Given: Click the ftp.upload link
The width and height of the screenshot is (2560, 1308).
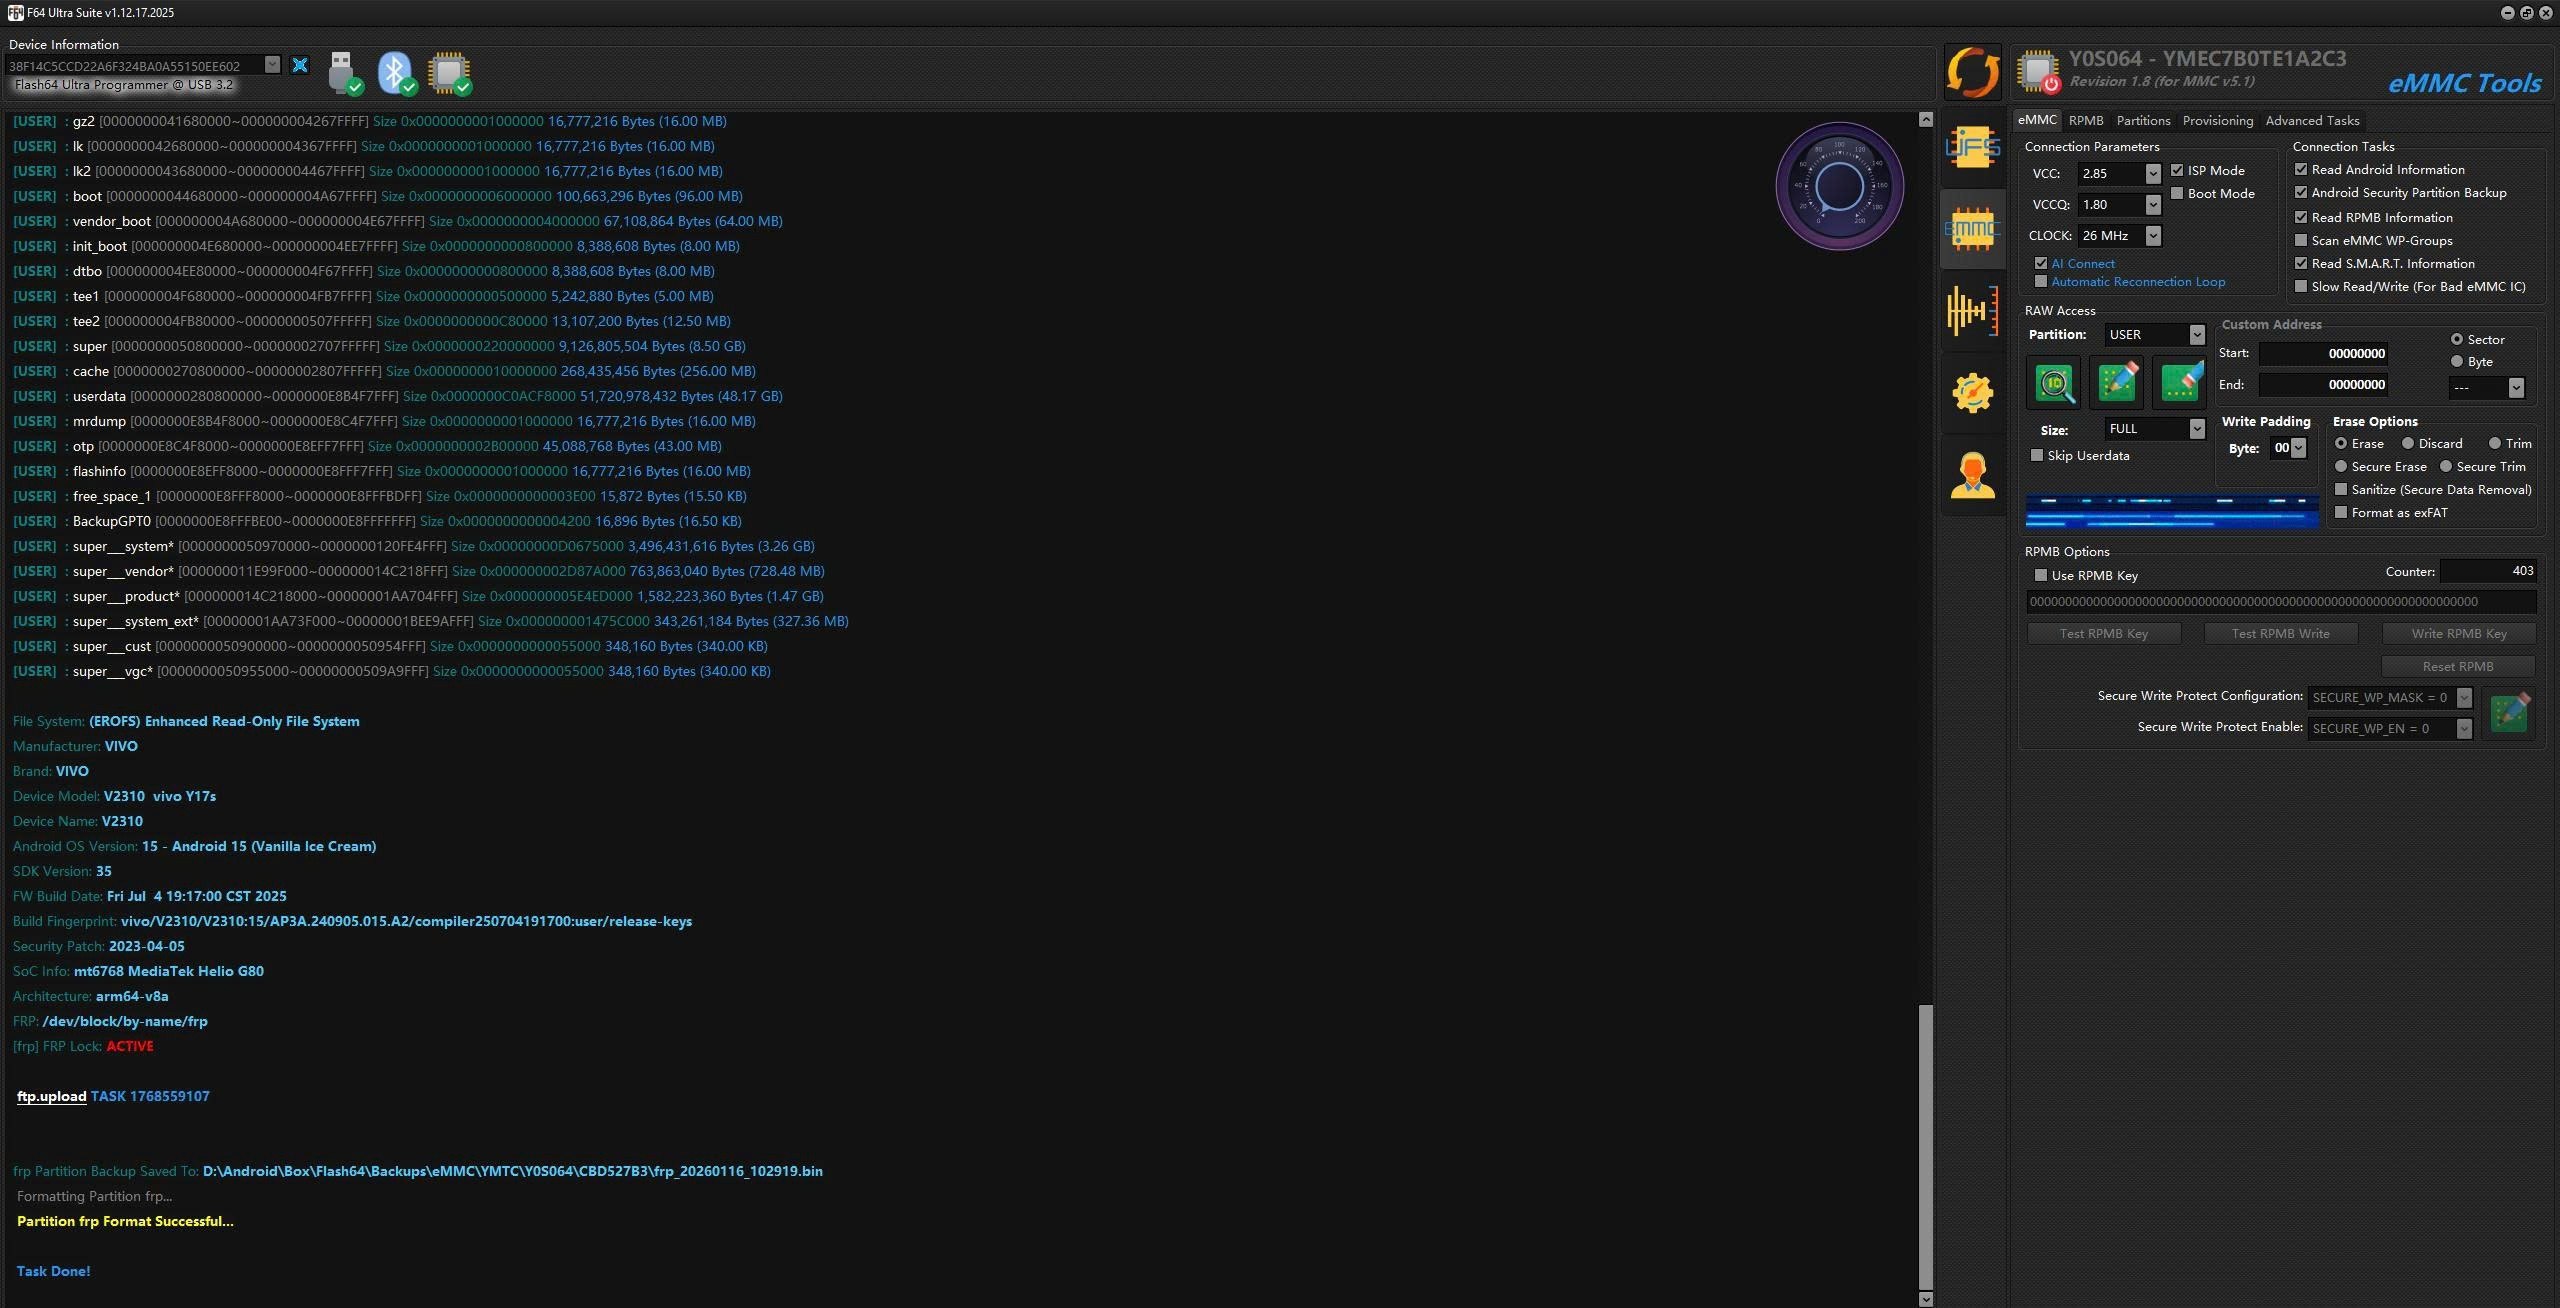Looking at the screenshot, I should (51, 1096).
